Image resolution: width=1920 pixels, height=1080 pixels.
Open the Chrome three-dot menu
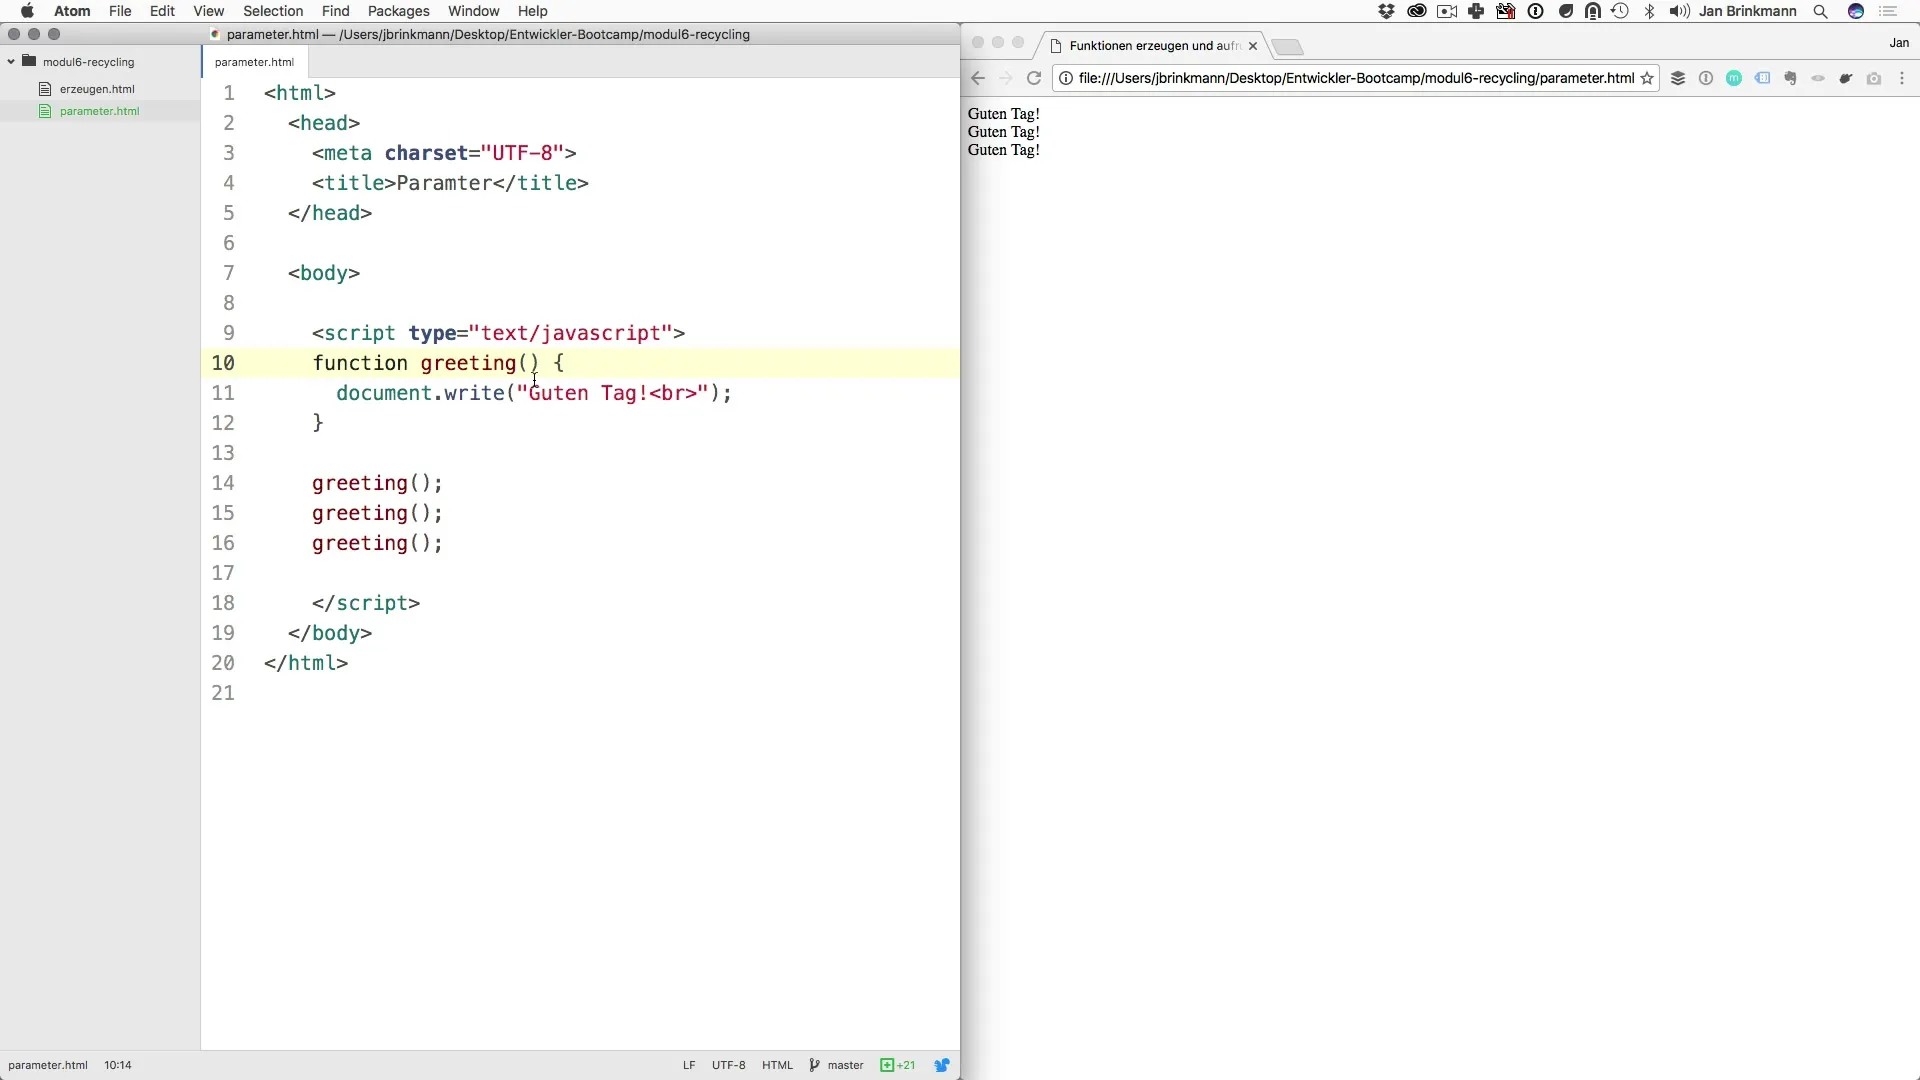[1902, 78]
